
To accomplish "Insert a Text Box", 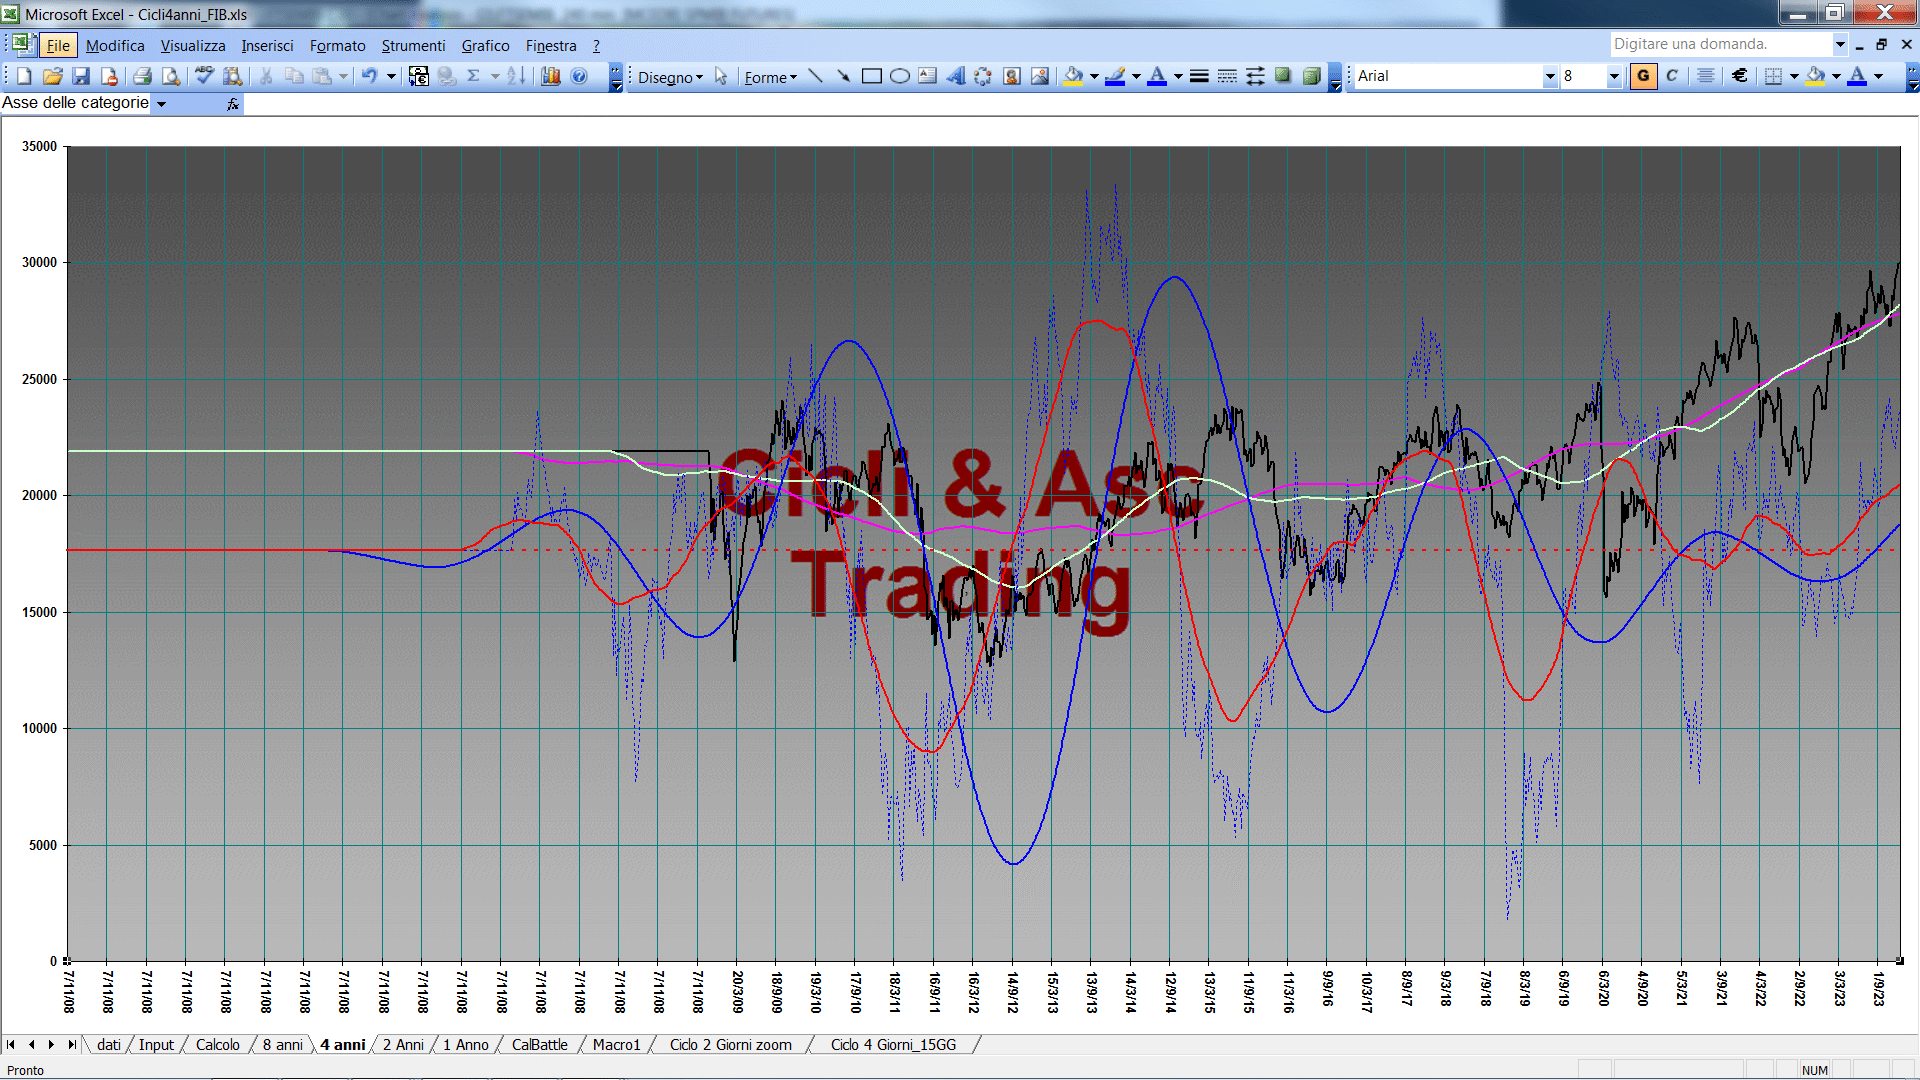I will (x=927, y=76).
